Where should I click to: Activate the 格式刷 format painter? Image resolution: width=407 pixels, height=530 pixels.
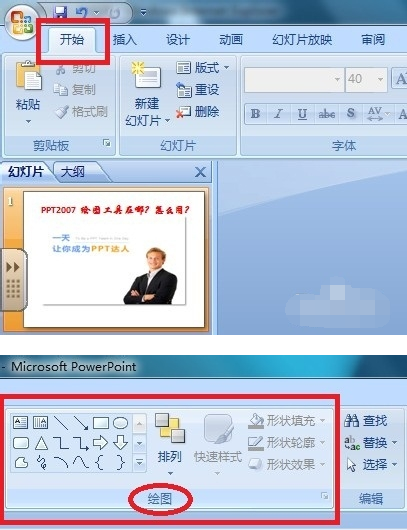tap(81, 112)
